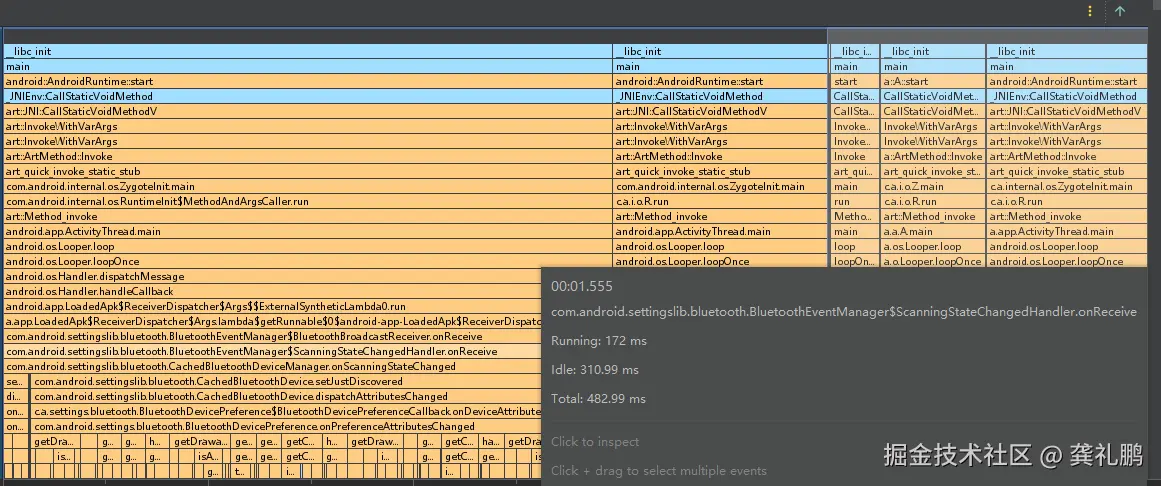Select the CachedBluetoothDevice.setJustDiscovered frame
This screenshot has height=486, width=1161.
coord(287,382)
